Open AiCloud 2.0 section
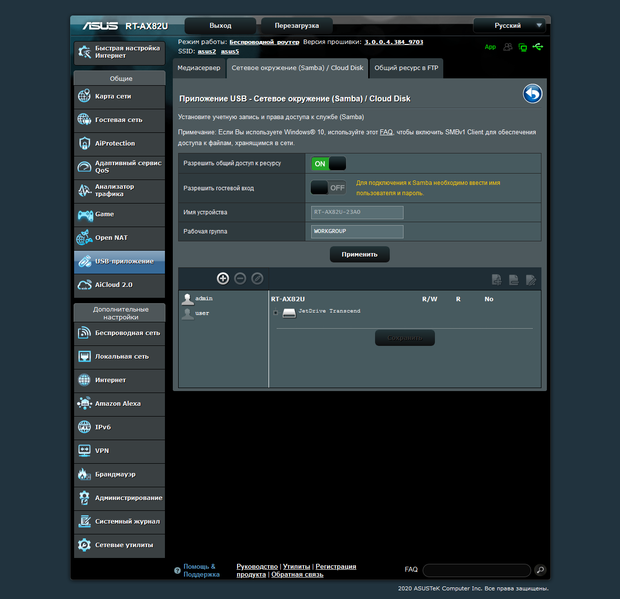The height and width of the screenshot is (599, 620). [x=119, y=285]
